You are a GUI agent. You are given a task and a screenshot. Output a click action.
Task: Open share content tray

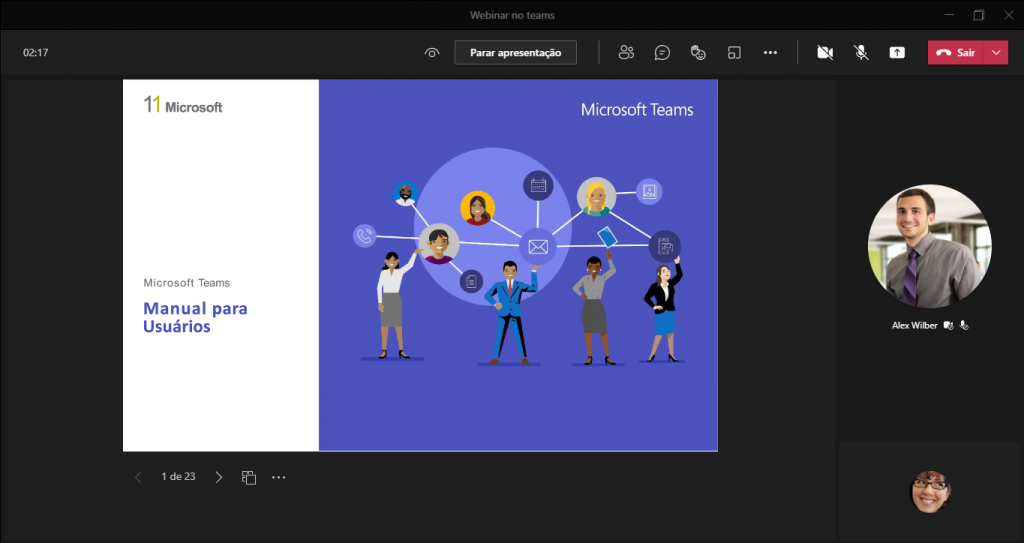click(x=897, y=53)
